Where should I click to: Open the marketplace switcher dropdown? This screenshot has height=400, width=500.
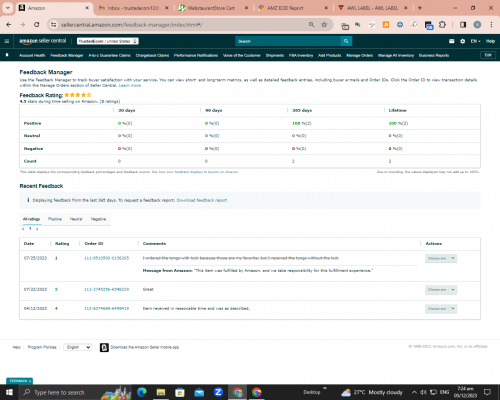[108, 41]
